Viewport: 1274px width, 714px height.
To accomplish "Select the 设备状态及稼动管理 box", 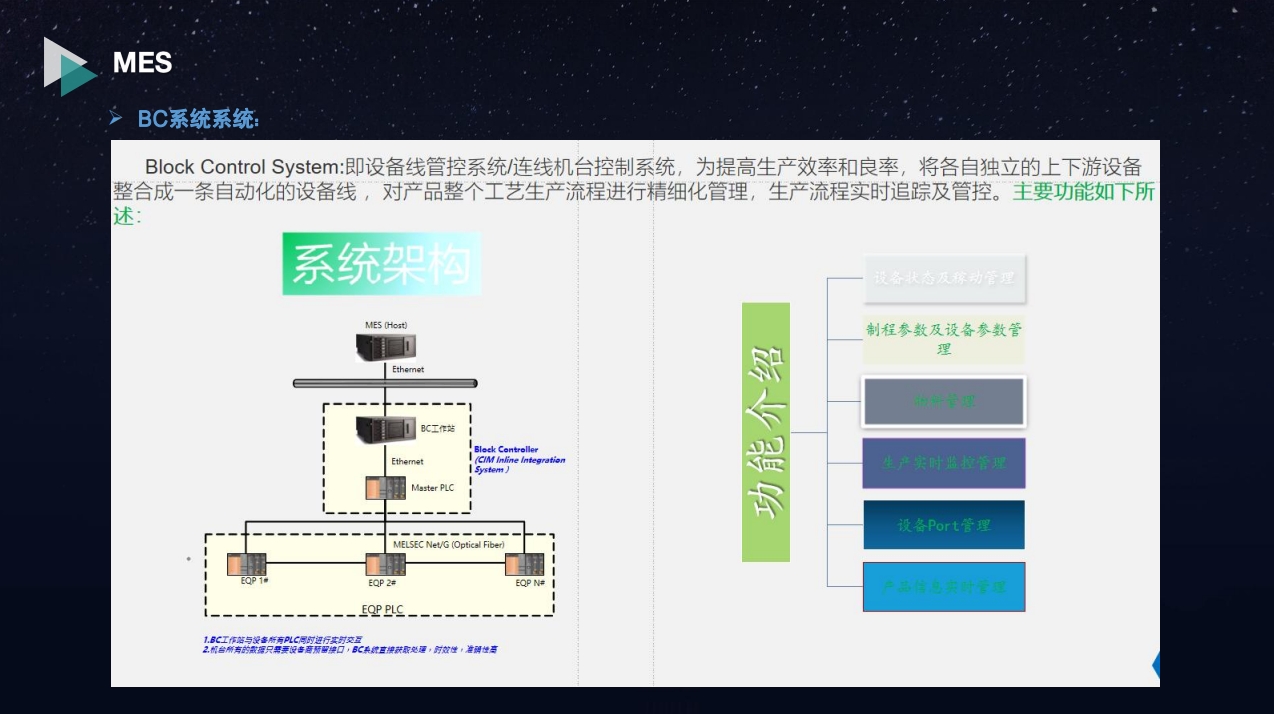I will [944, 279].
